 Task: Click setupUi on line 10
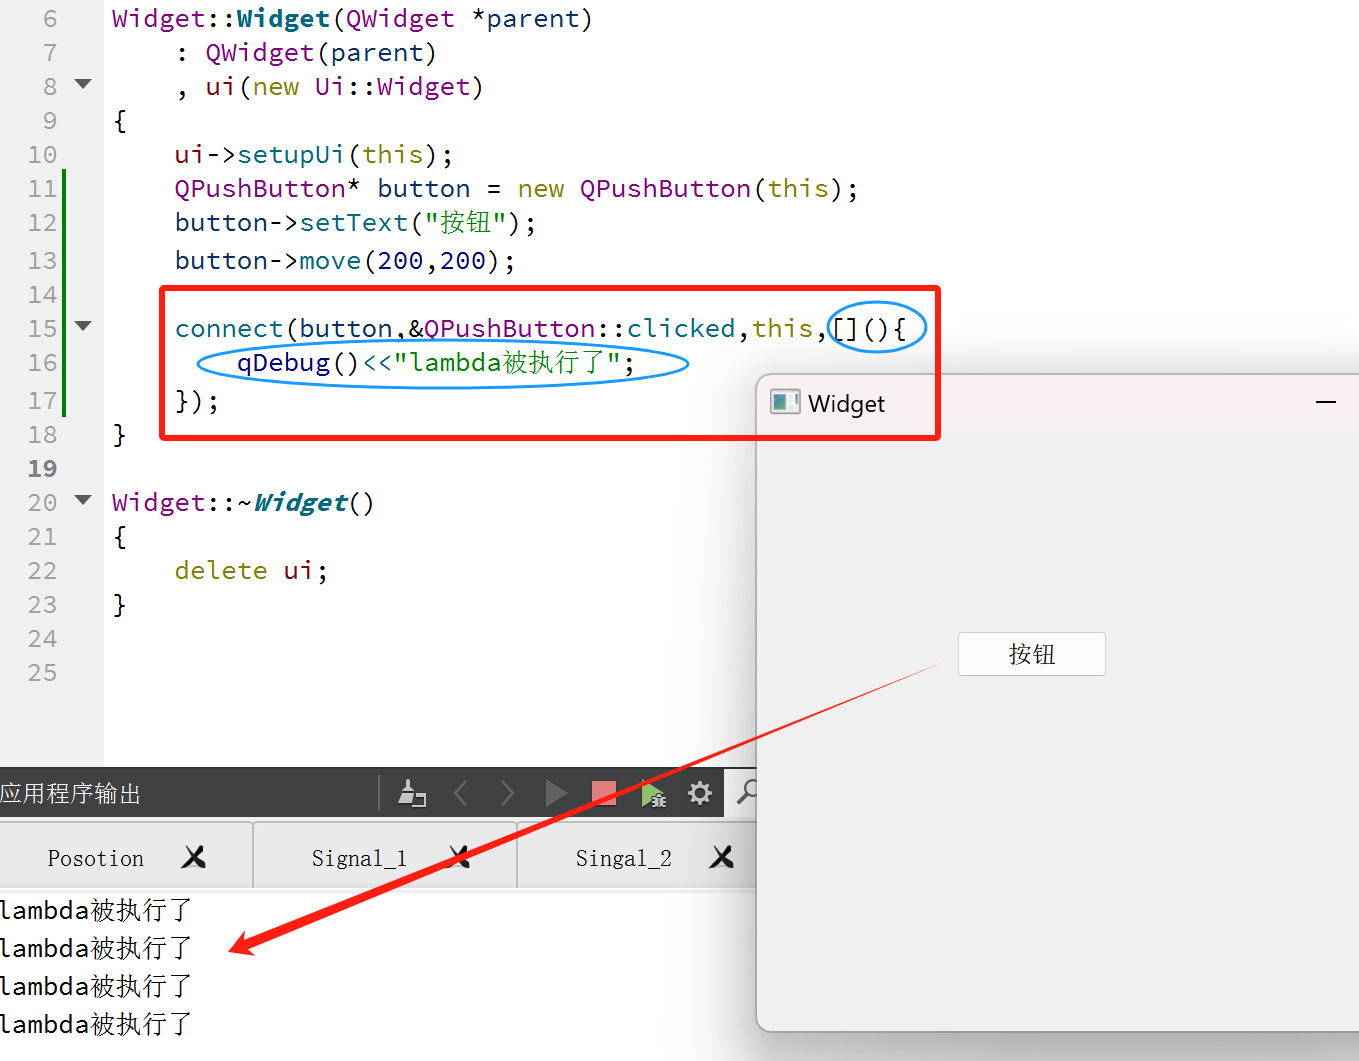point(291,155)
